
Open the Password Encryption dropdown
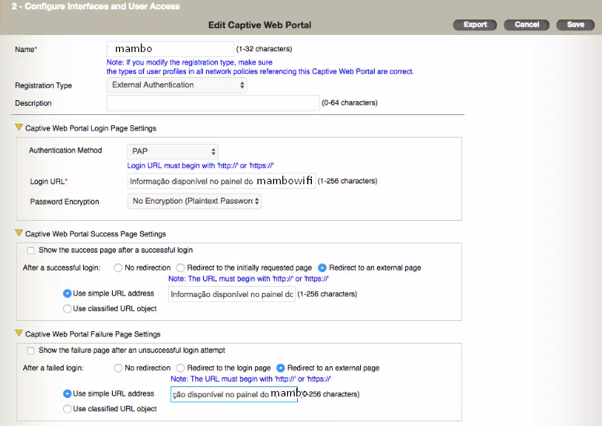195,201
